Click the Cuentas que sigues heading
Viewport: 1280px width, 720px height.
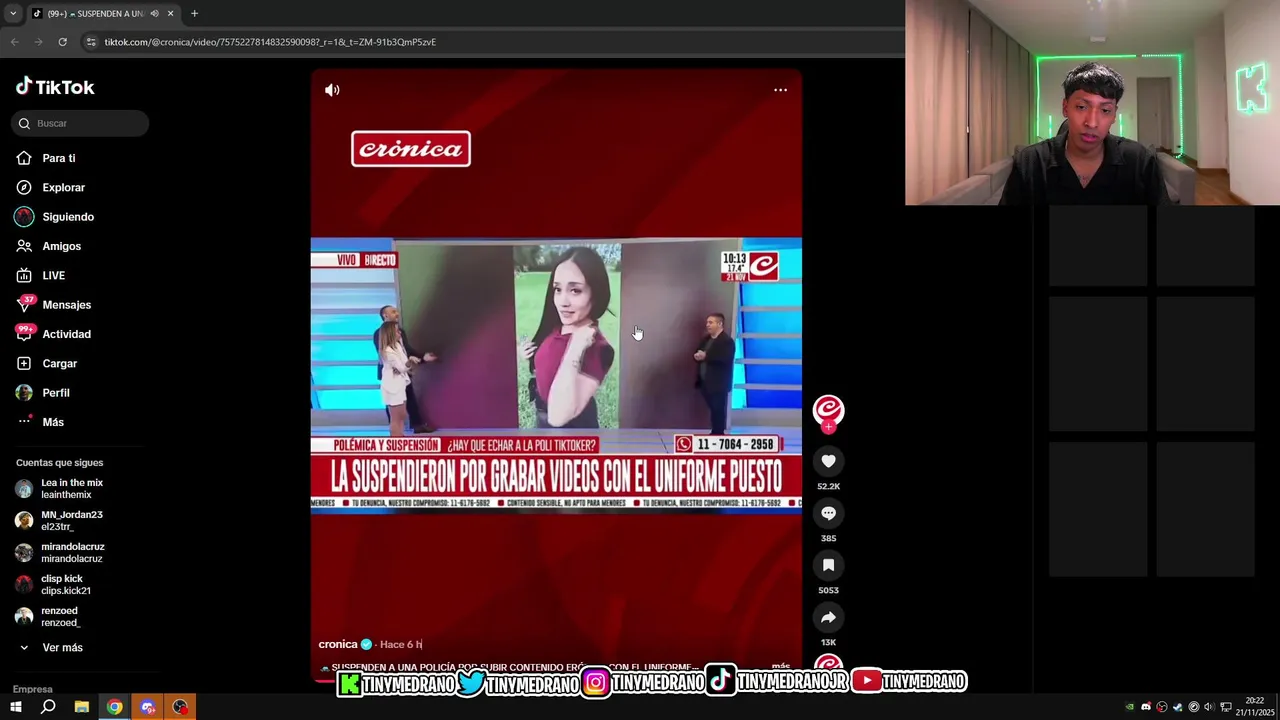coord(59,463)
